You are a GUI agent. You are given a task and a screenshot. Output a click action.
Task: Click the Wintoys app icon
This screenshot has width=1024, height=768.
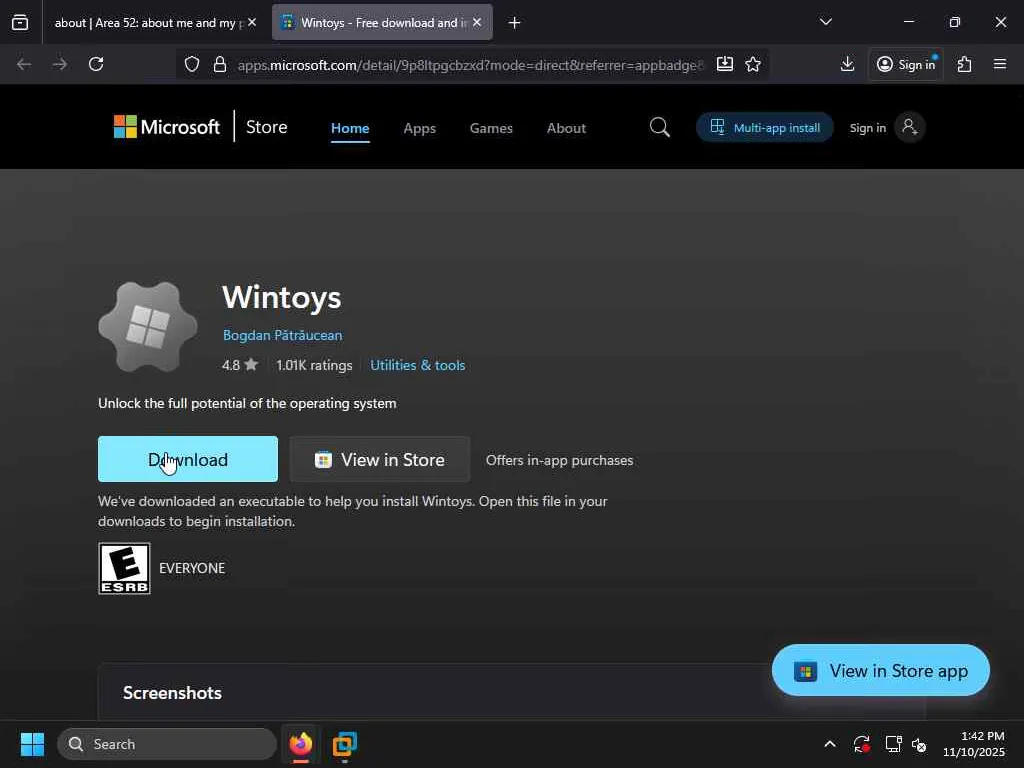148,327
